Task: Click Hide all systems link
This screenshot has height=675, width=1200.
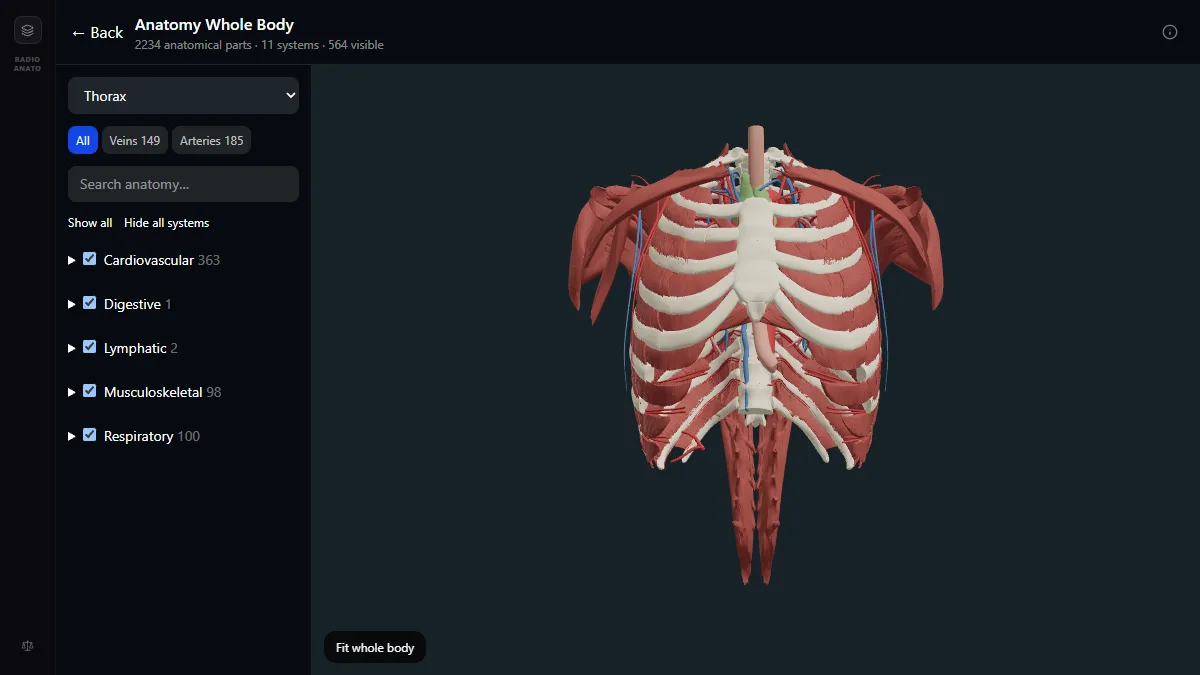Action: pyautogui.click(x=167, y=223)
